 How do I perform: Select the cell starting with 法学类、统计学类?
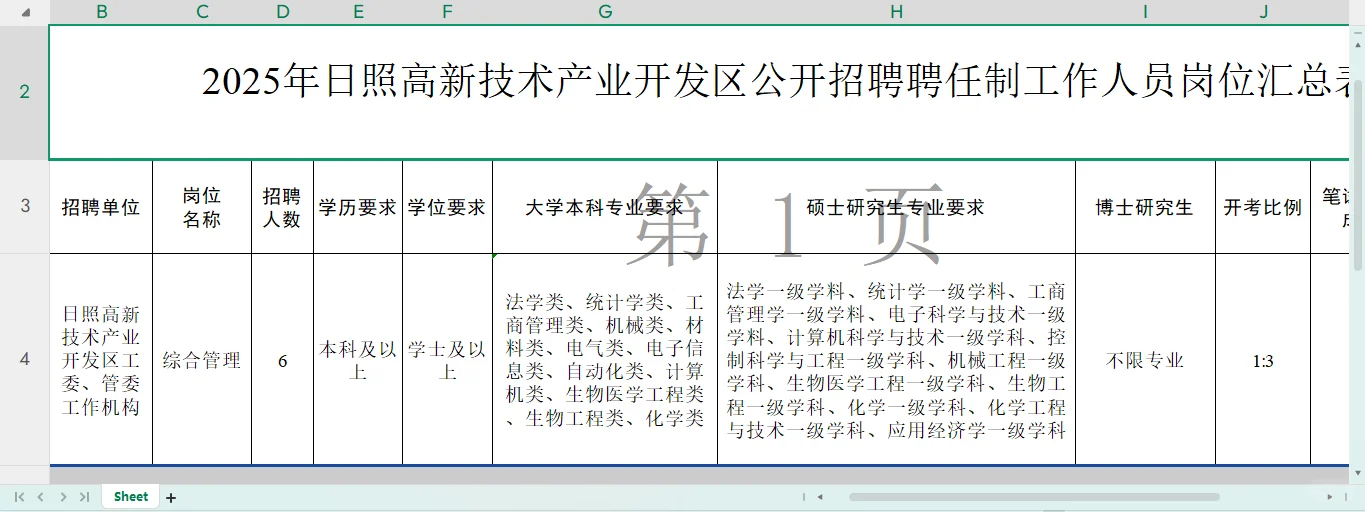[x=605, y=360]
